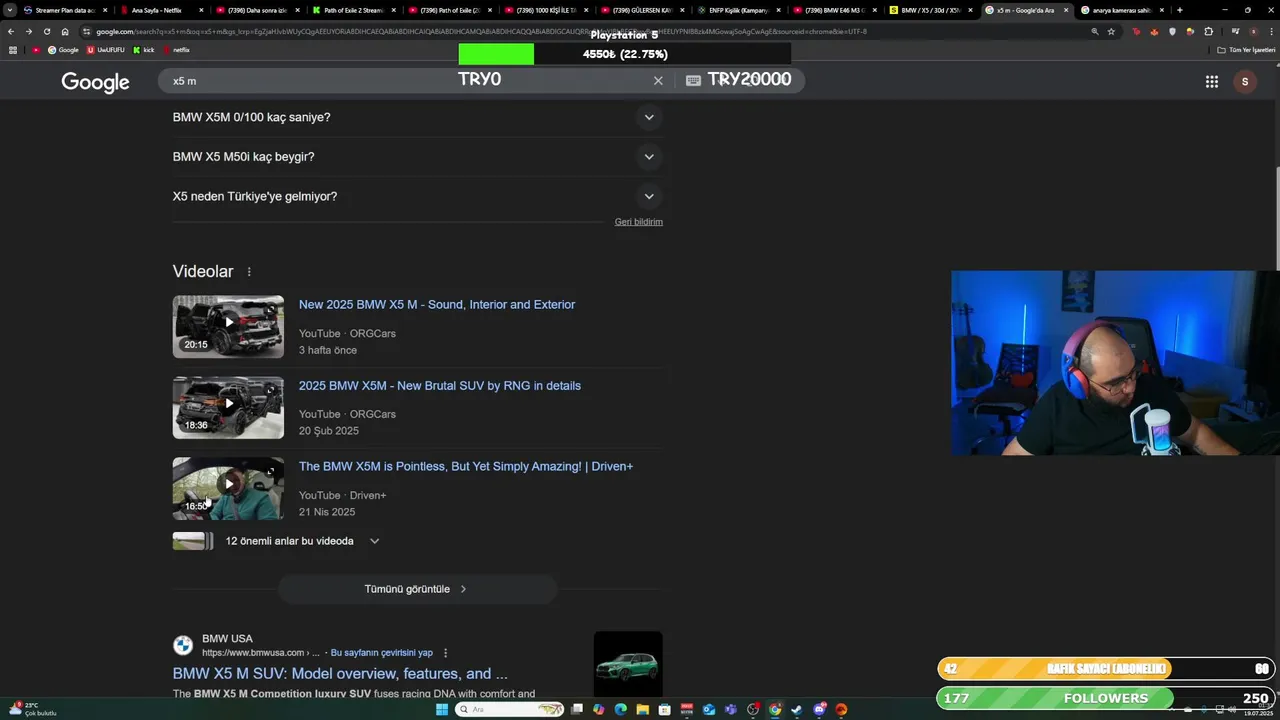Open the green BMW X5 M result thumbnail
1280x720 pixels.
pos(628,664)
